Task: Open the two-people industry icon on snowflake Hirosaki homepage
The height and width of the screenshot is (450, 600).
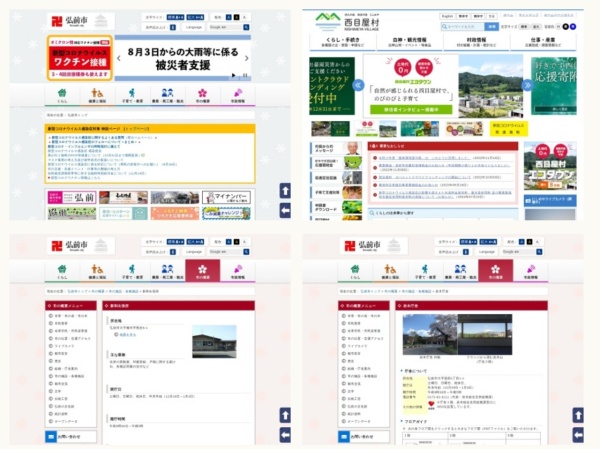Action: [167, 95]
